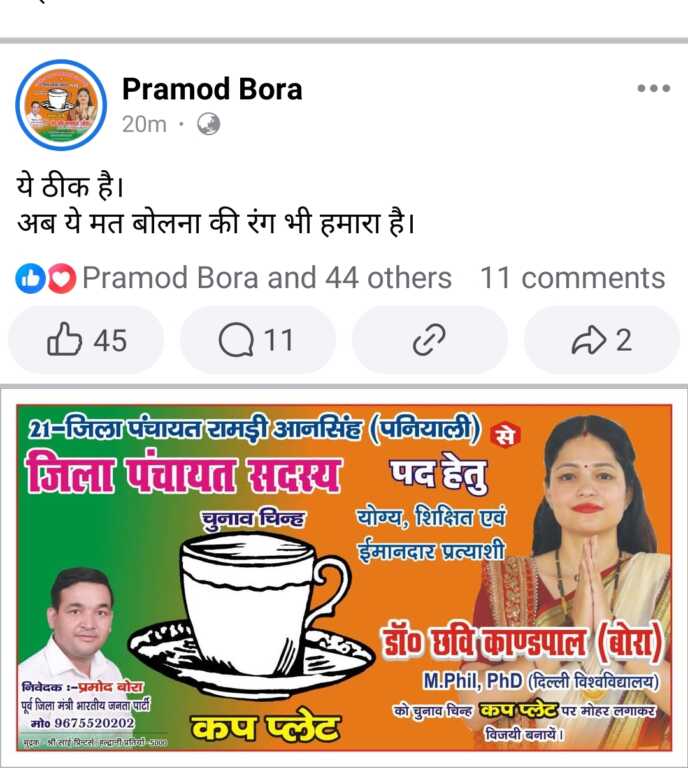The height and width of the screenshot is (768, 688).
Task: Like the post using the thumbs-up button
Action: click(86, 339)
